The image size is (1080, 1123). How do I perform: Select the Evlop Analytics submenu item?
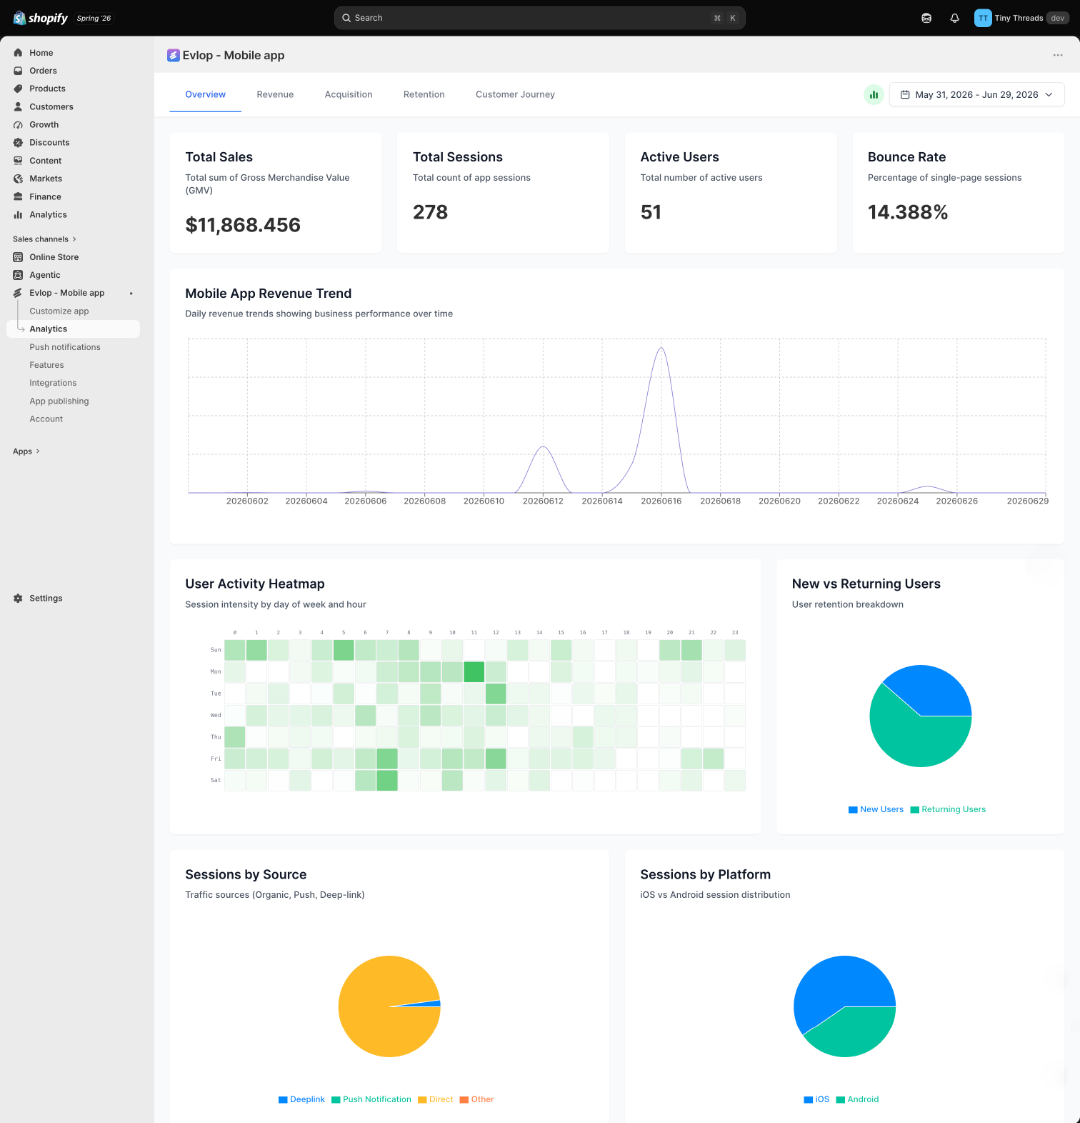(x=73, y=329)
